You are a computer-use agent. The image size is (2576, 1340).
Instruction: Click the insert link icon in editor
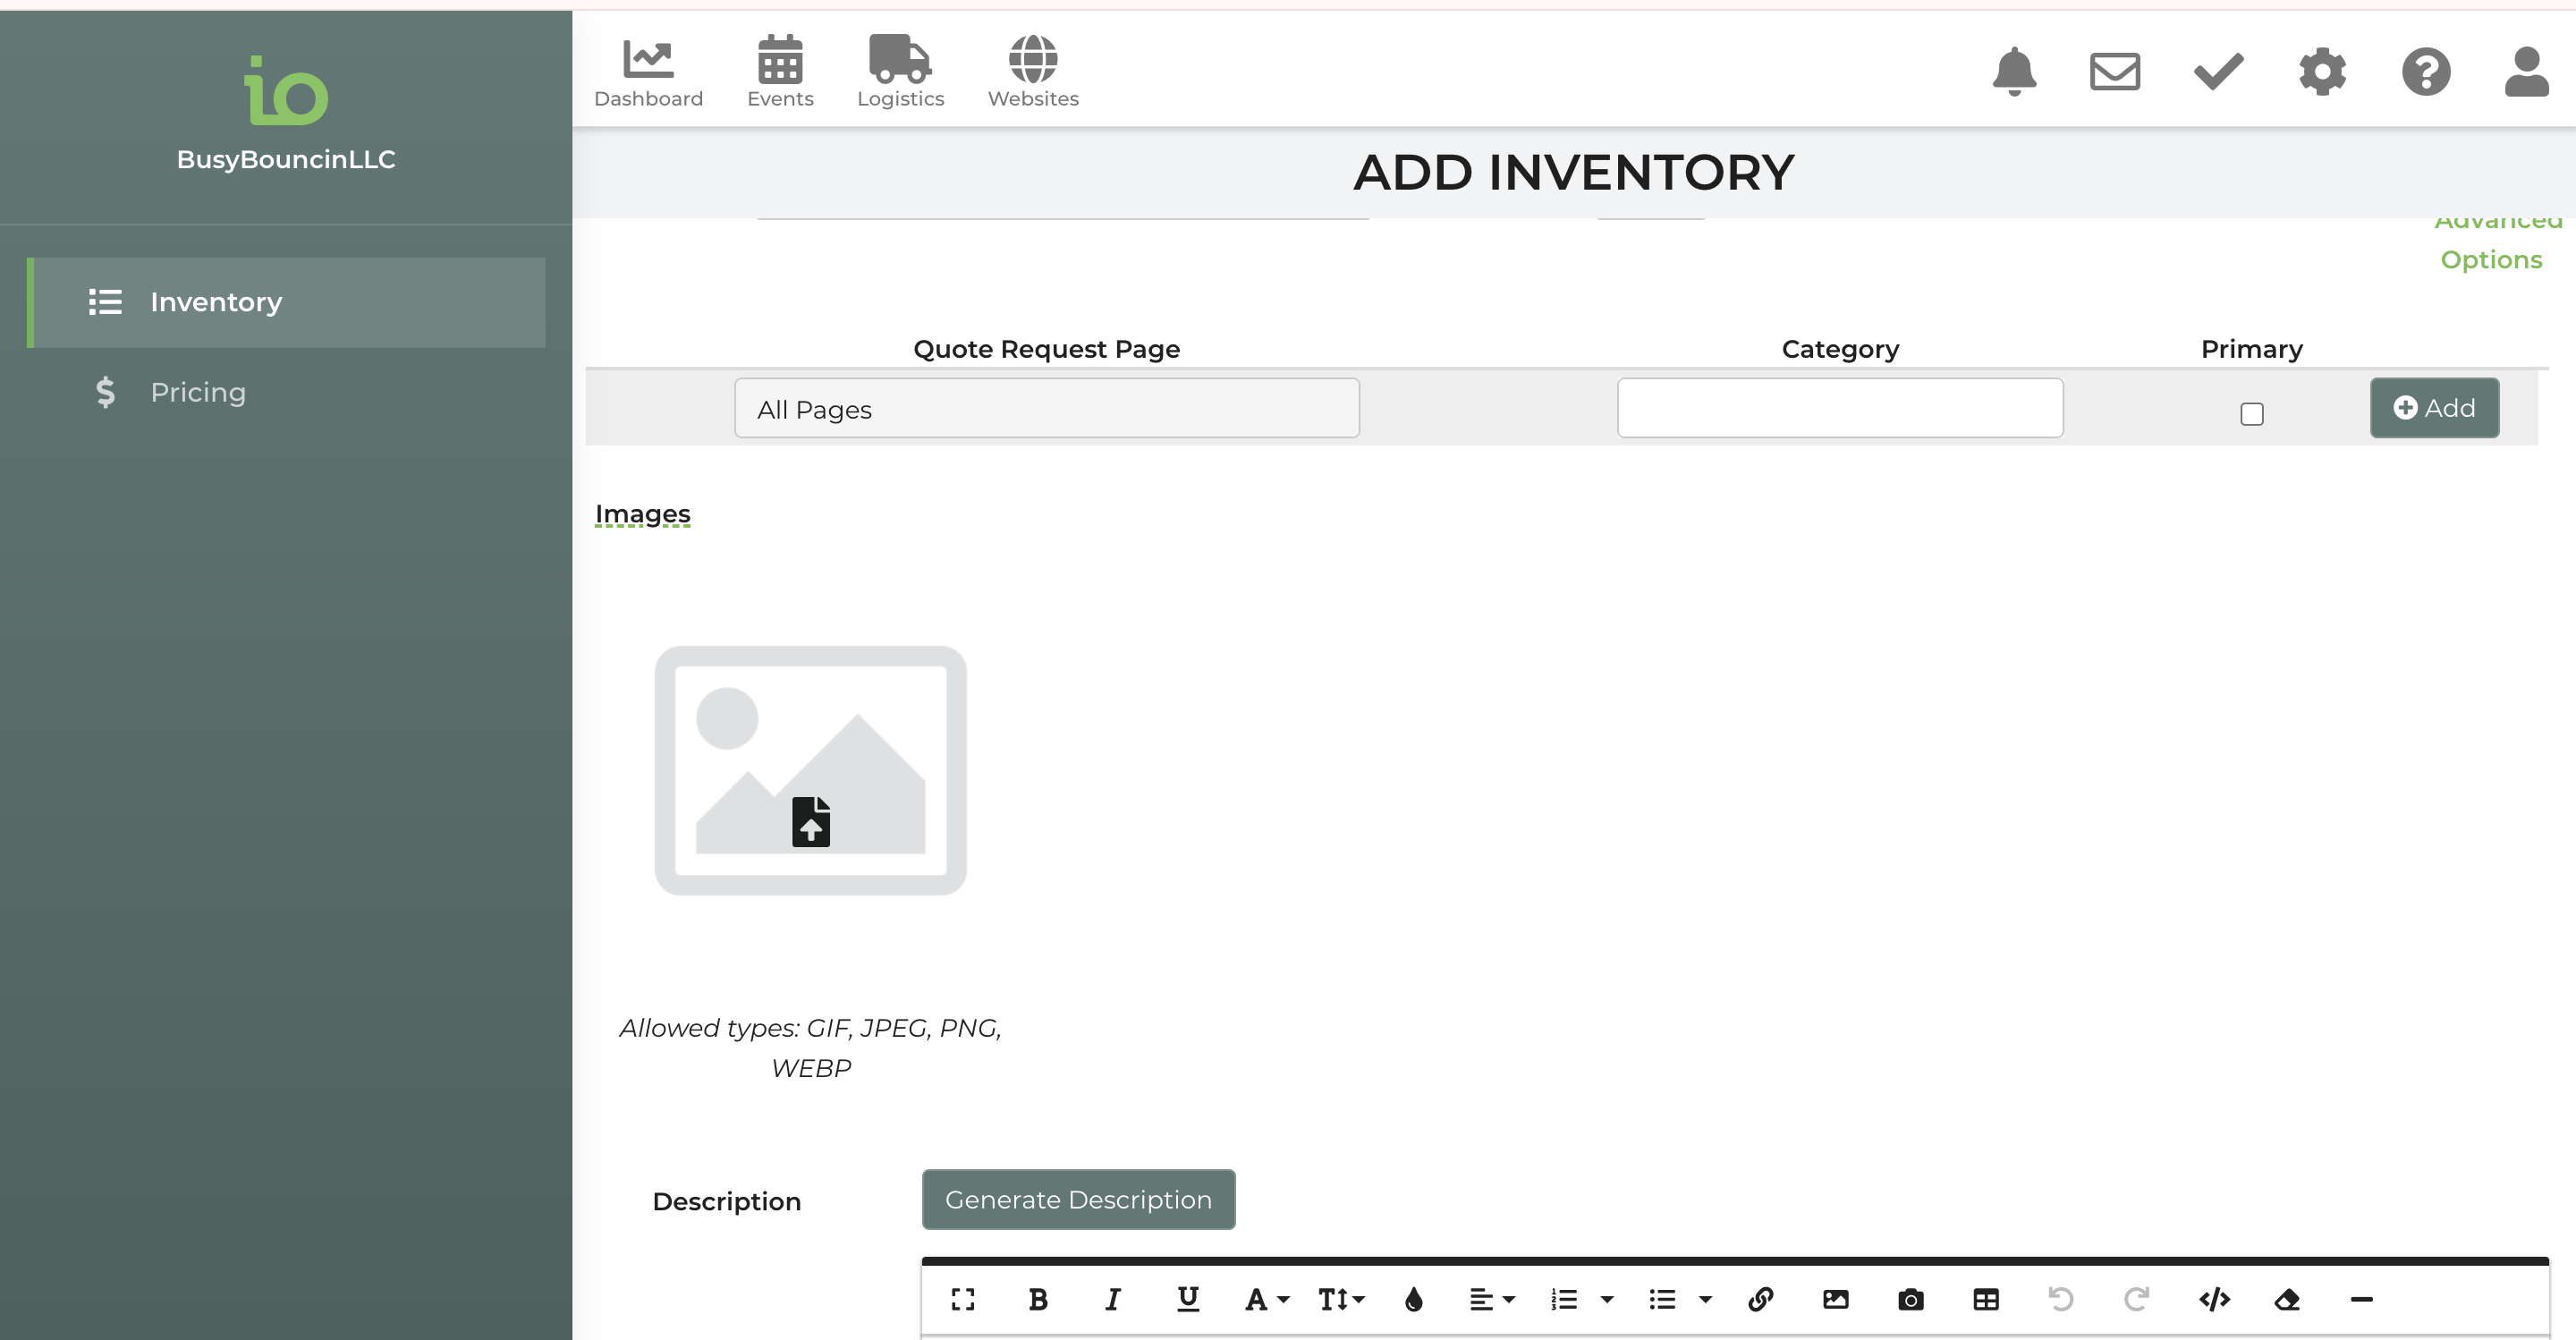[x=1760, y=1299]
